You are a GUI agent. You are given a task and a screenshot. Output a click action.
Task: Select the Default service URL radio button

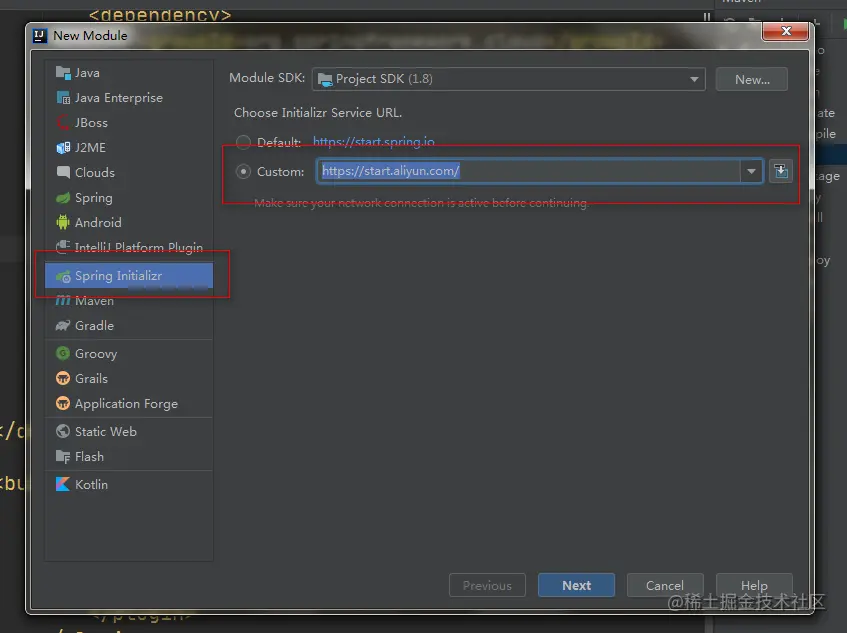click(244, 142)
